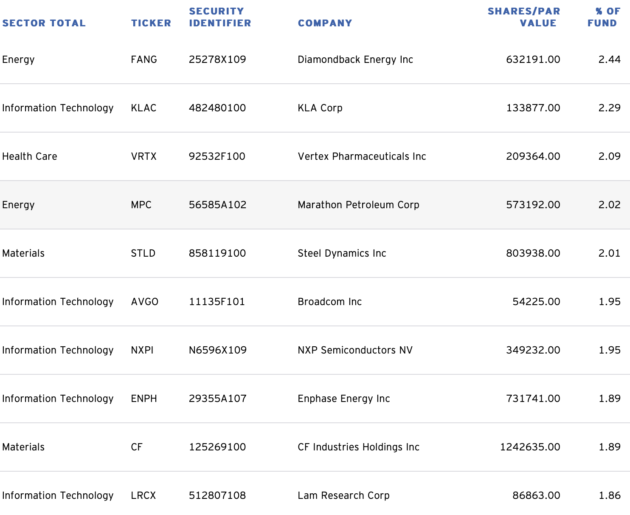The width and height of the screenshot is (630, 515).
Task: Select Health Care sector cell
Action: click(x=29, y=156)
